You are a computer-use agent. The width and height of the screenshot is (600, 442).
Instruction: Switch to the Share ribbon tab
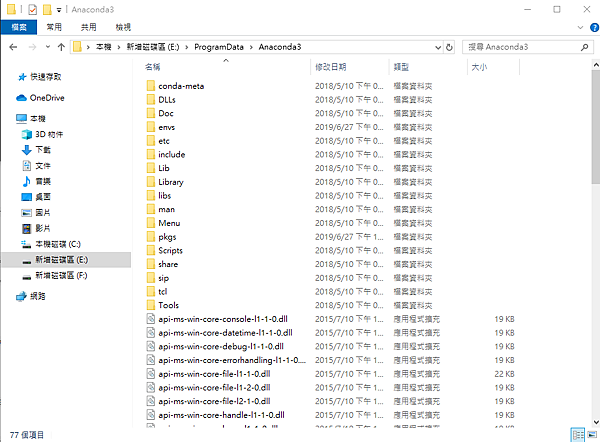click(88, 27)
